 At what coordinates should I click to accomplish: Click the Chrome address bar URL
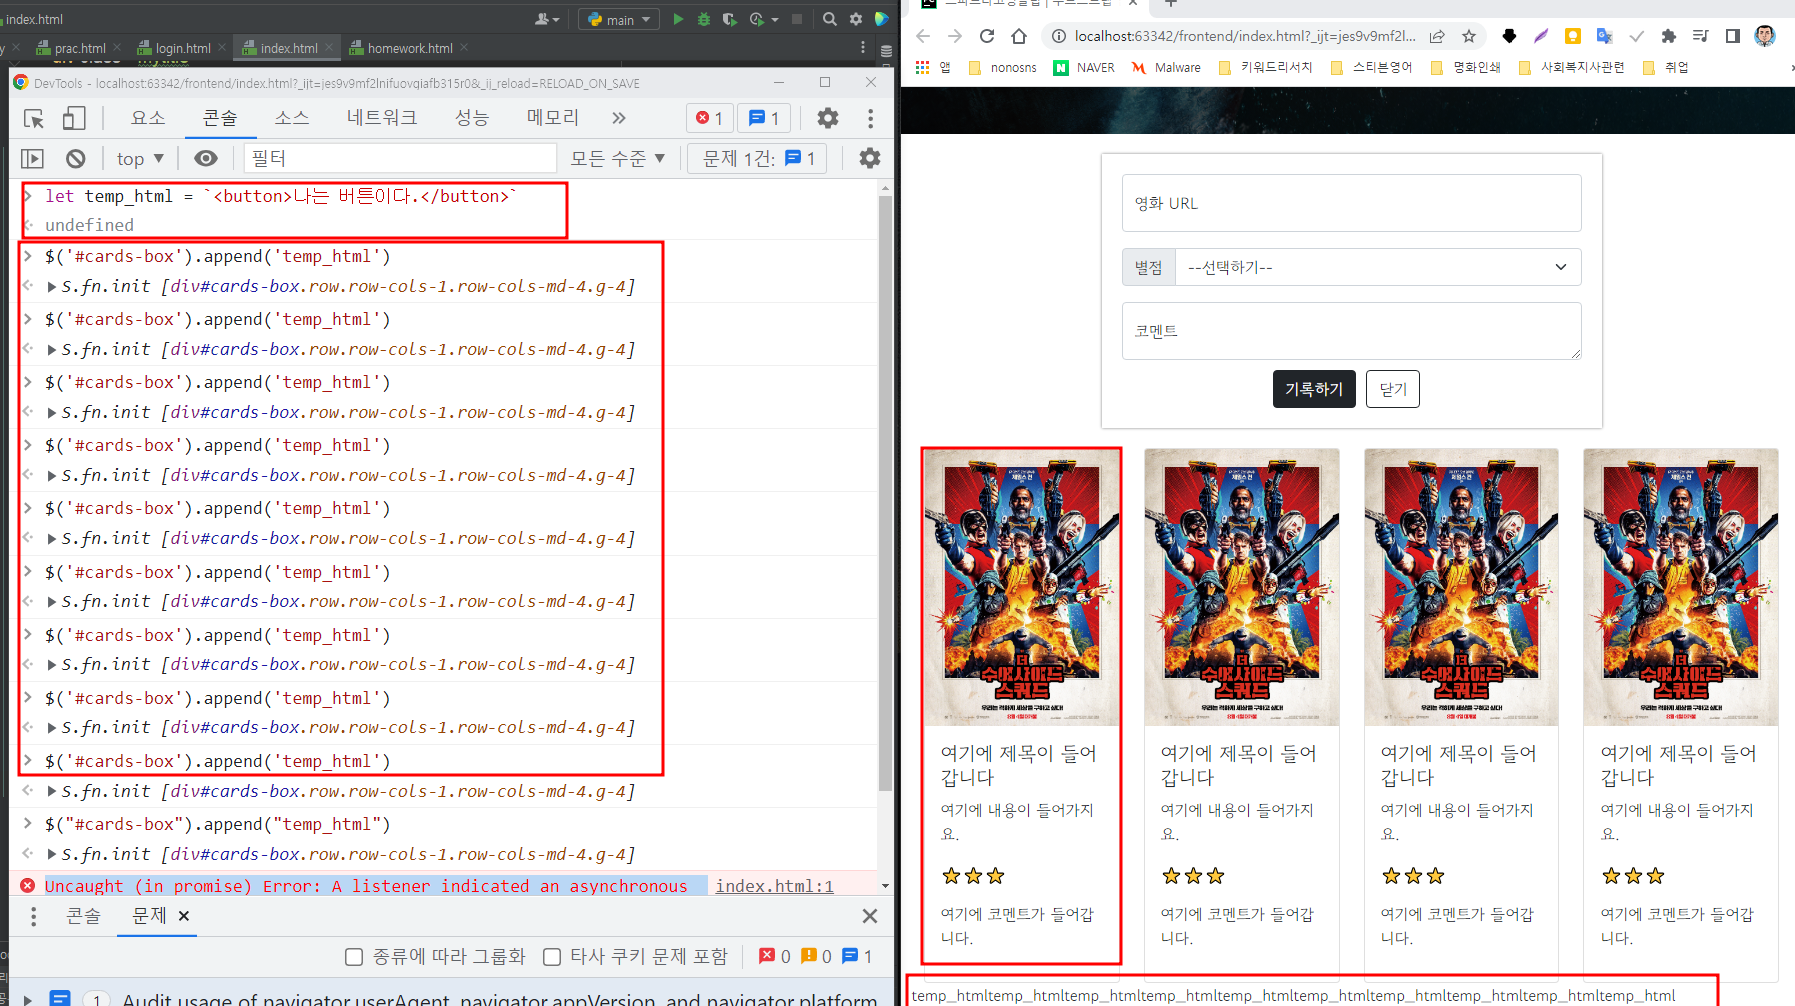[1245, 36]
